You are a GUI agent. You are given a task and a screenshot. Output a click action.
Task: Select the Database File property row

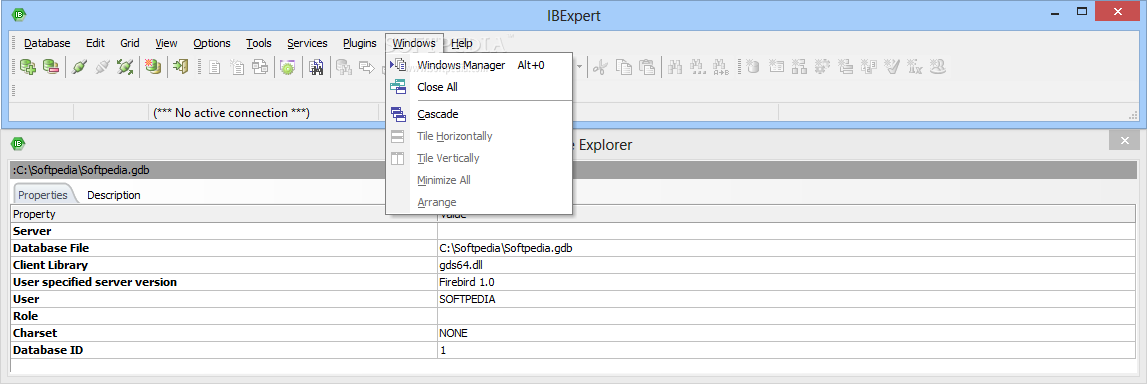point(574,249)
